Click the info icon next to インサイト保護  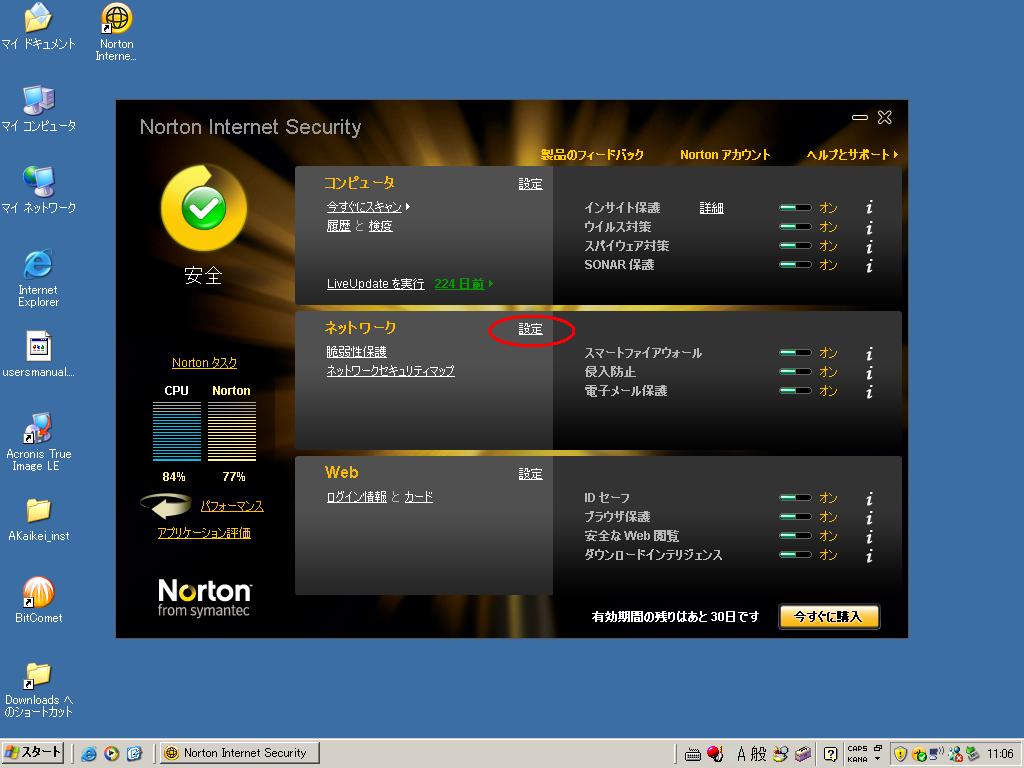pos(869,208)
